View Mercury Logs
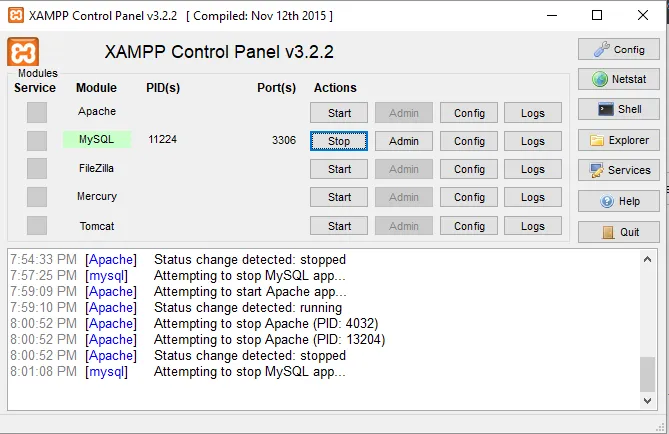The width and height of the screenshot is (669, 434). (x=533, y=198)
